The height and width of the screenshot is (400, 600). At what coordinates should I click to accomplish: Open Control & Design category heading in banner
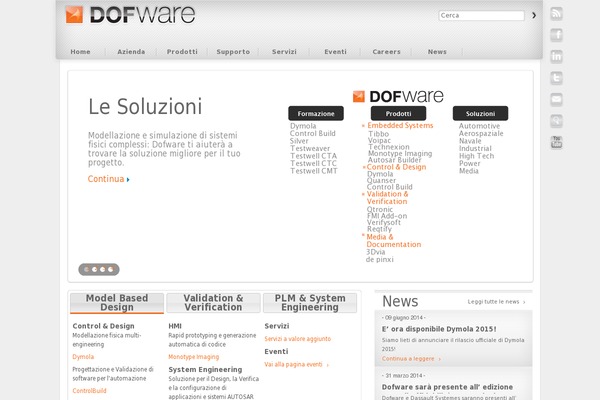(x=396, y=167)
